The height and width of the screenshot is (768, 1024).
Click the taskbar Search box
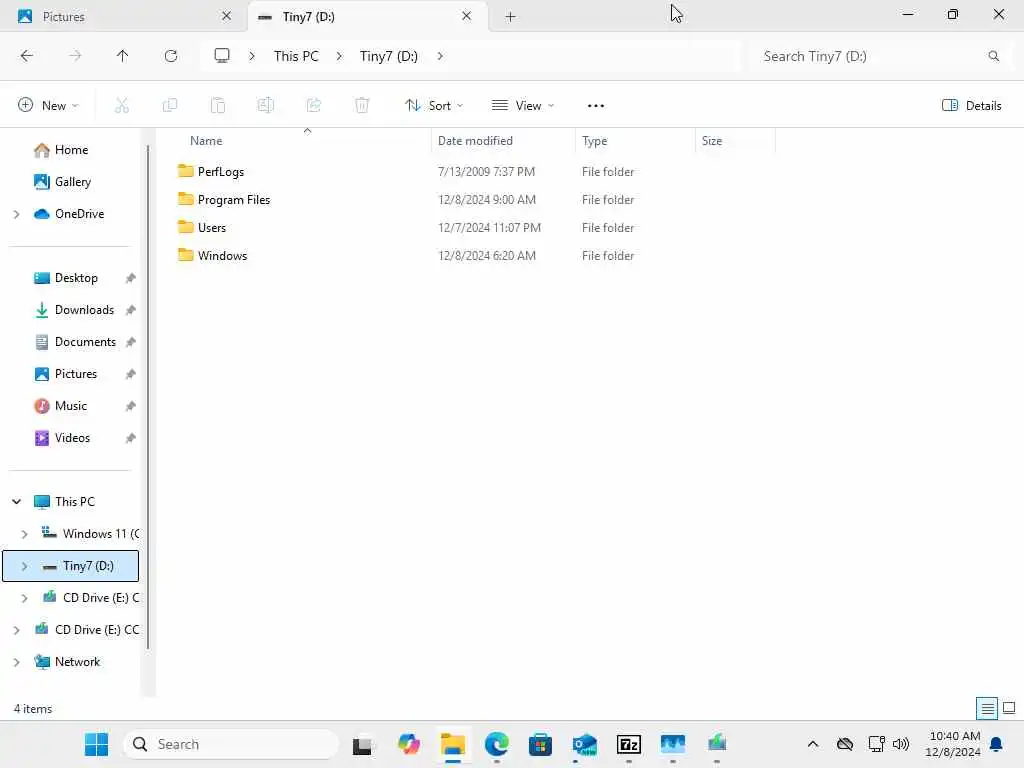231,744
